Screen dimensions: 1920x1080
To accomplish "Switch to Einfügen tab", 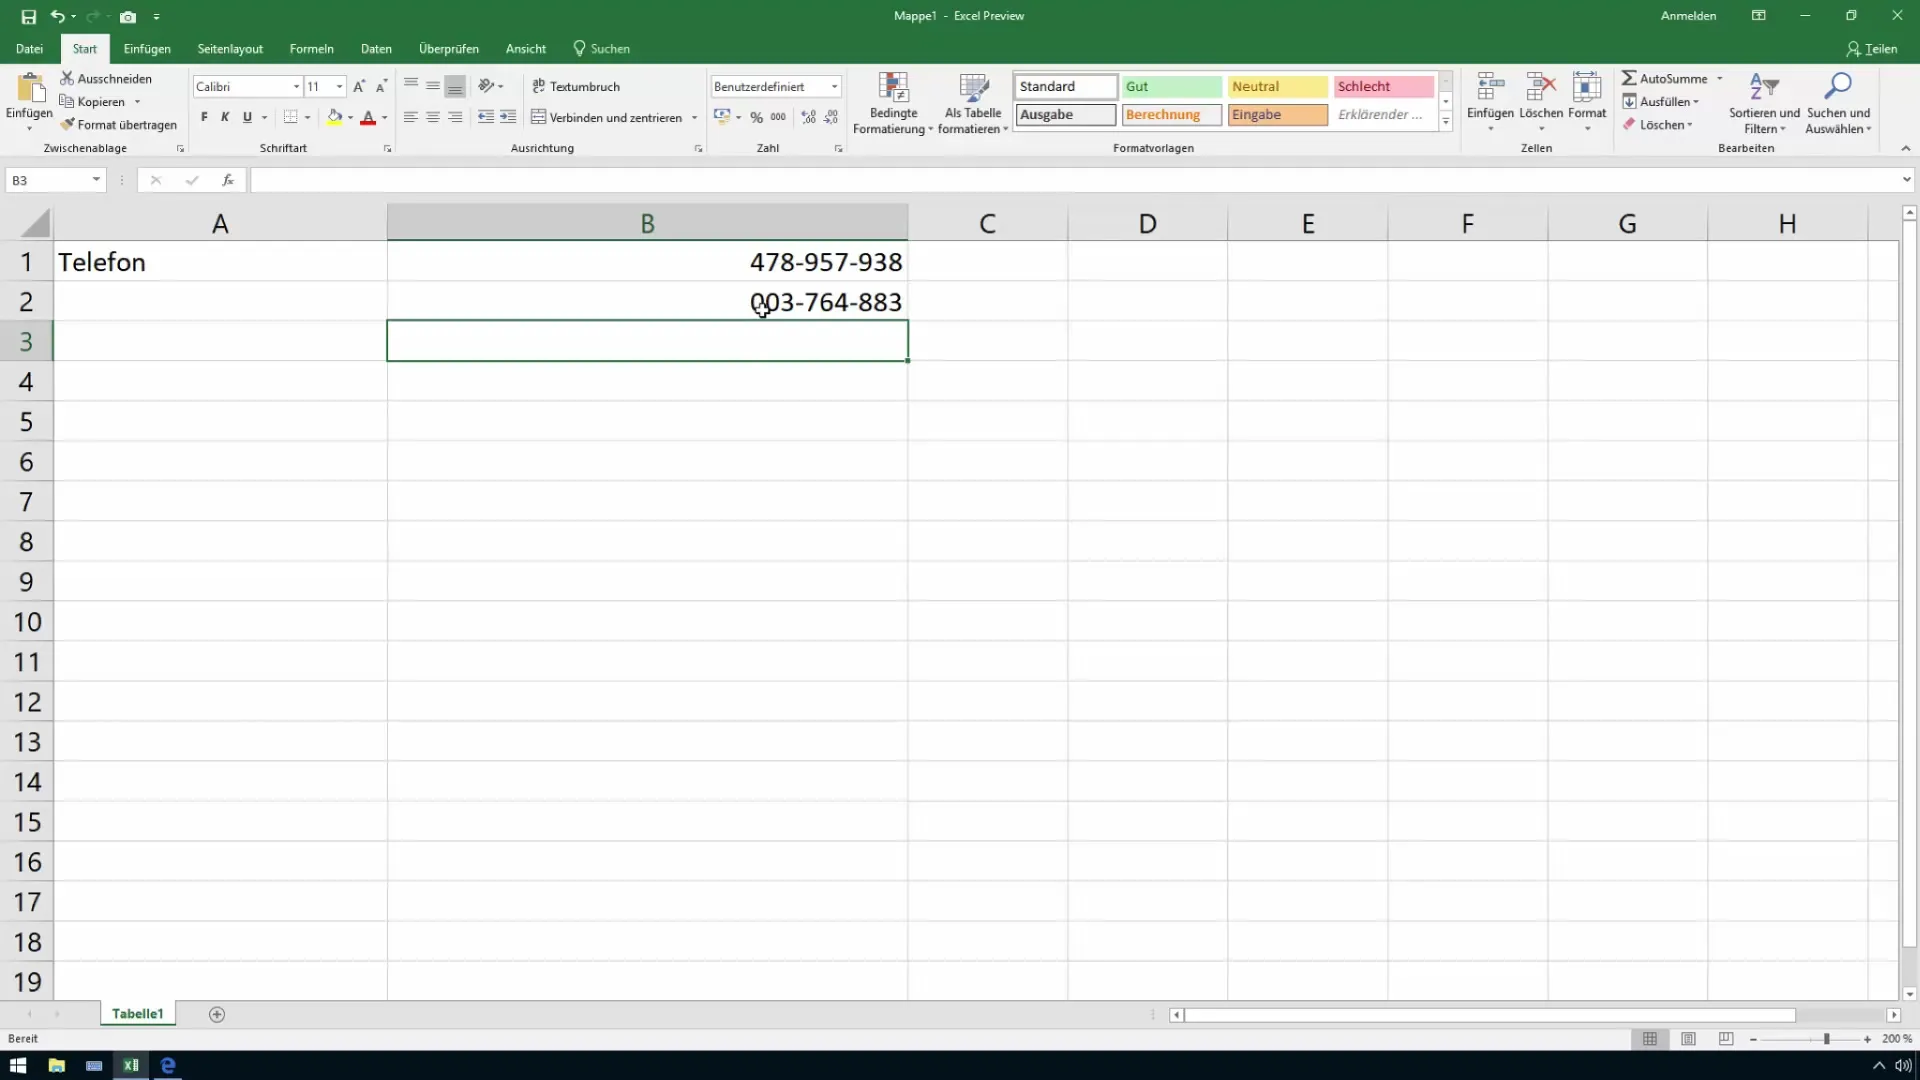I will click(147, 49).
